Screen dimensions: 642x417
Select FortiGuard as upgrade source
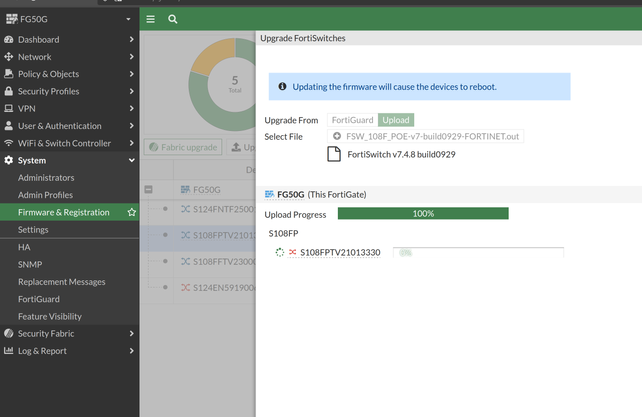(353, 120)
